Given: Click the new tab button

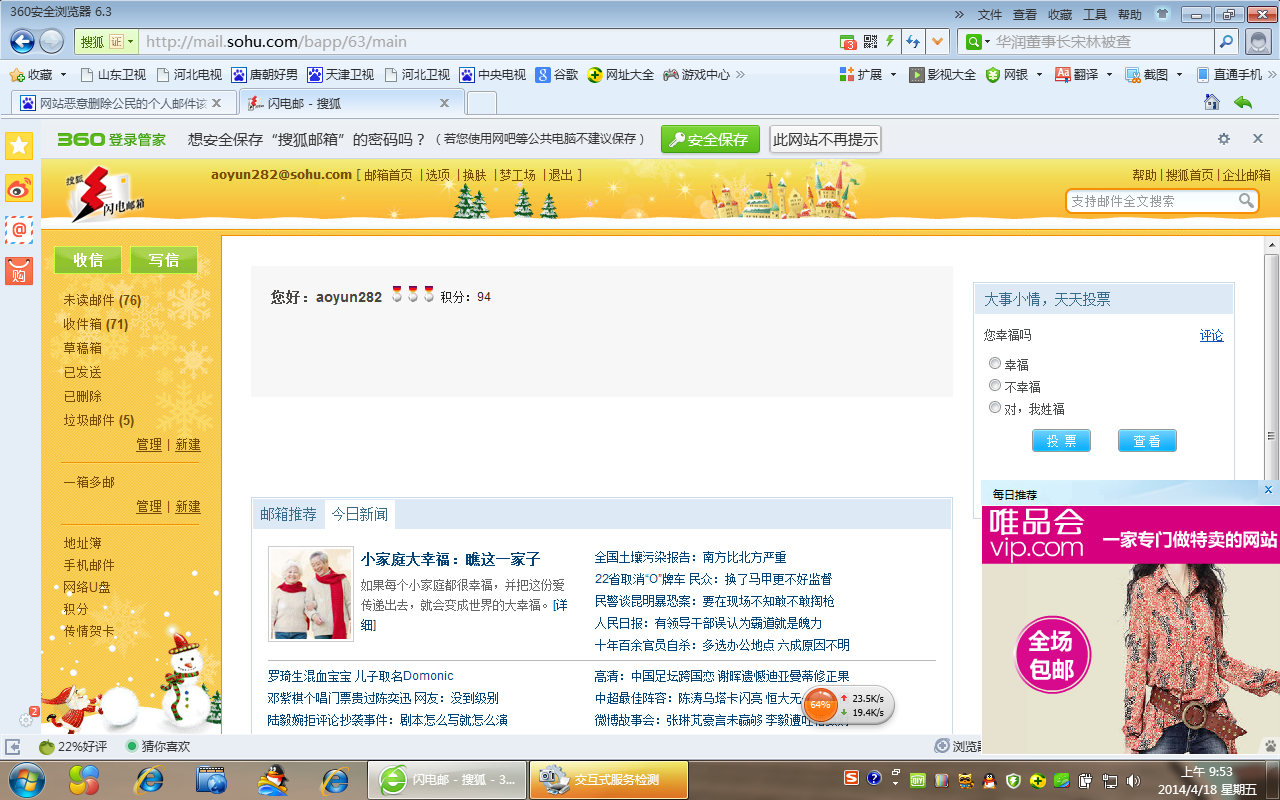Looking at the screenshot, I should coord(481,103).
